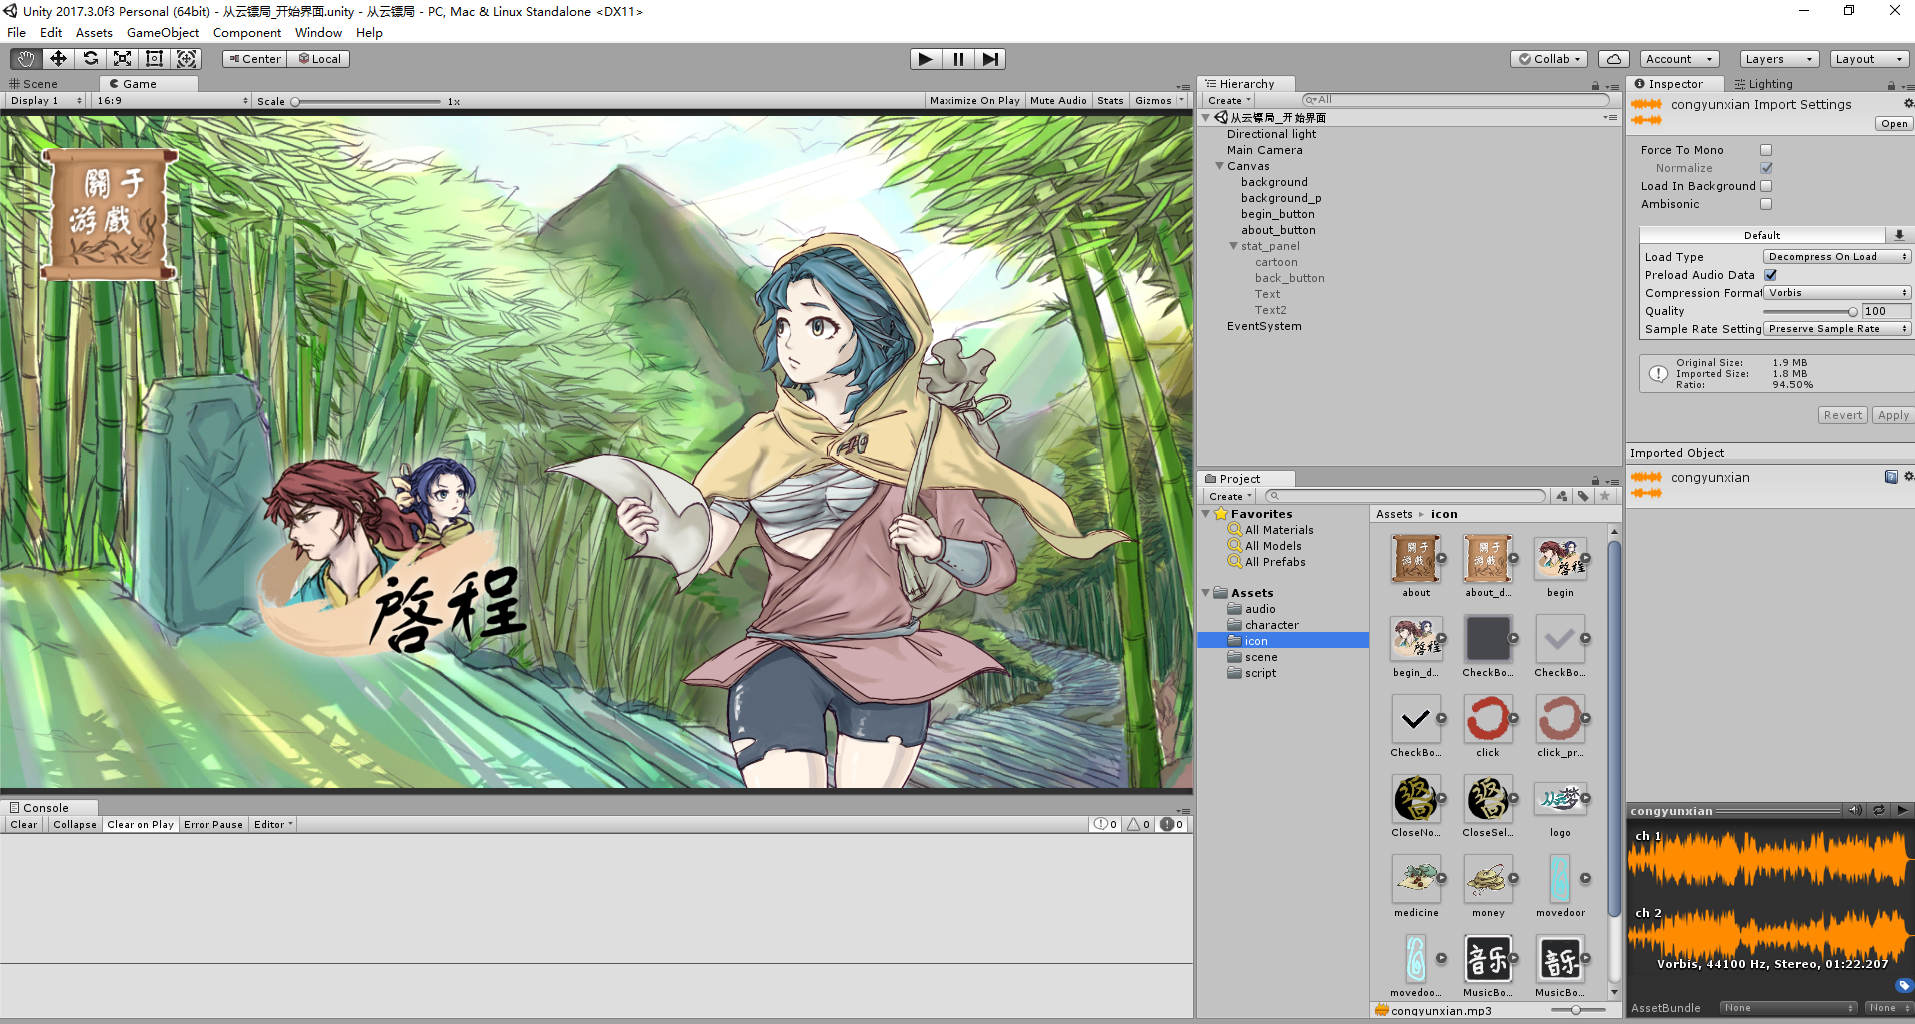Toggle Stats overlay
The image size is (1915, 1024).
tap(1110, 100)
